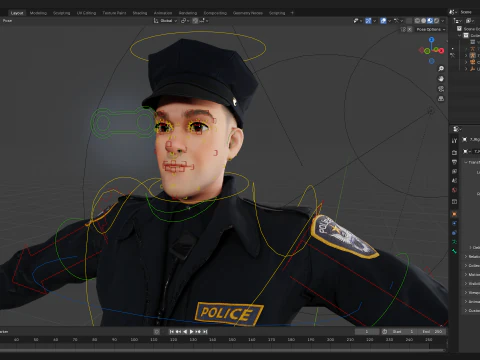Click the blue Z axis gizmo handle

click(432, 40)
